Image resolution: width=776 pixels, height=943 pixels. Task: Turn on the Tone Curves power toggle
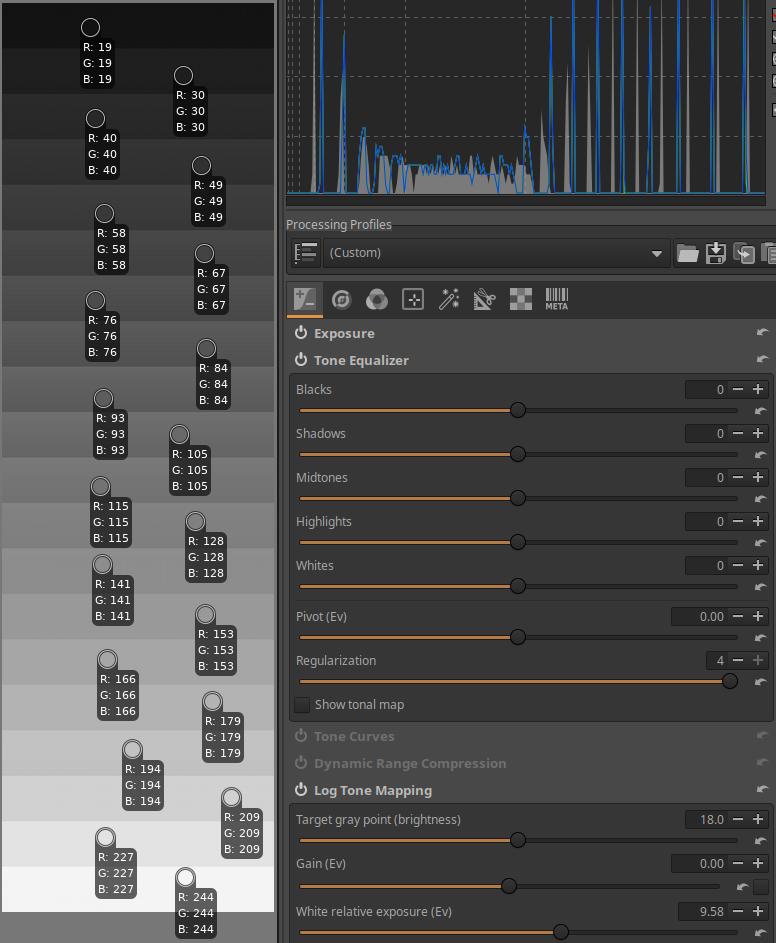click(301, 736)
